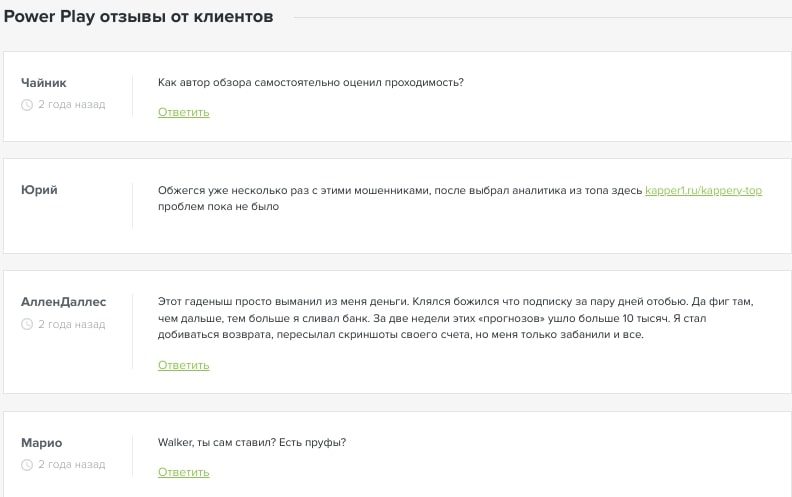Image resolution: width=792 pixels, height=497 pixels.
Task: Click the commenter name Юрий
Action: click(x=39, y=190)
